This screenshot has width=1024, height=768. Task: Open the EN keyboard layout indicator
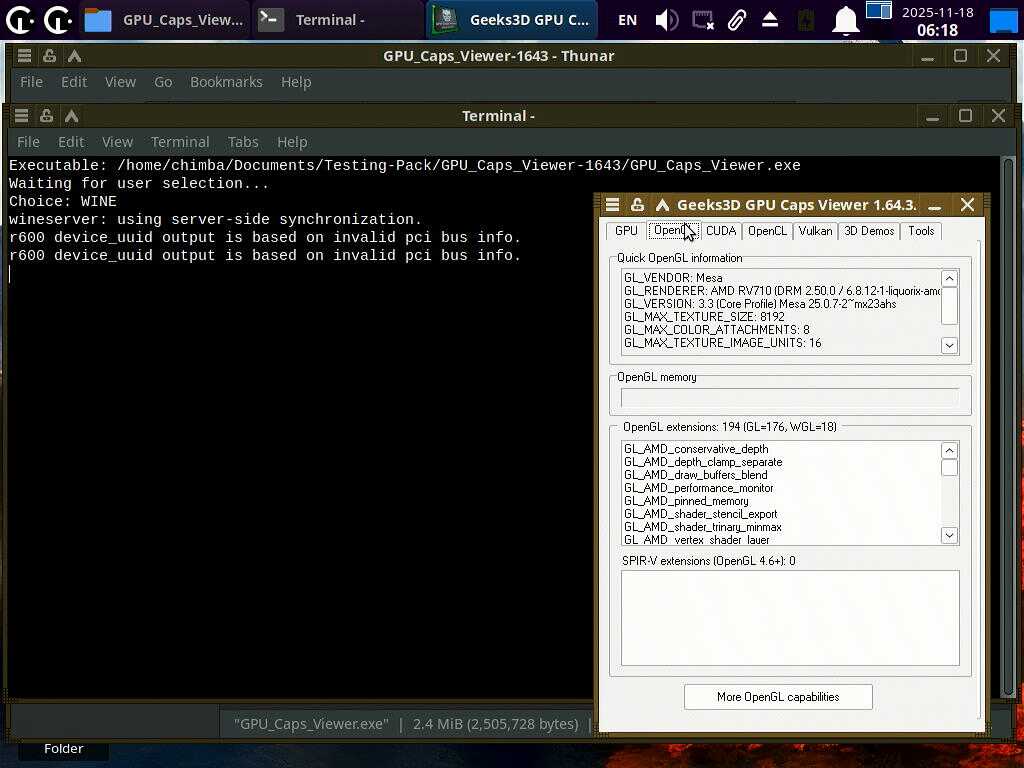[628, 20]
